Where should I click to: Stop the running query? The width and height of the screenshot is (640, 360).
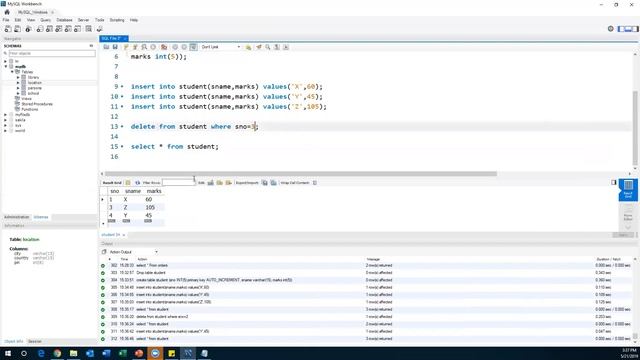coord(153,47)
